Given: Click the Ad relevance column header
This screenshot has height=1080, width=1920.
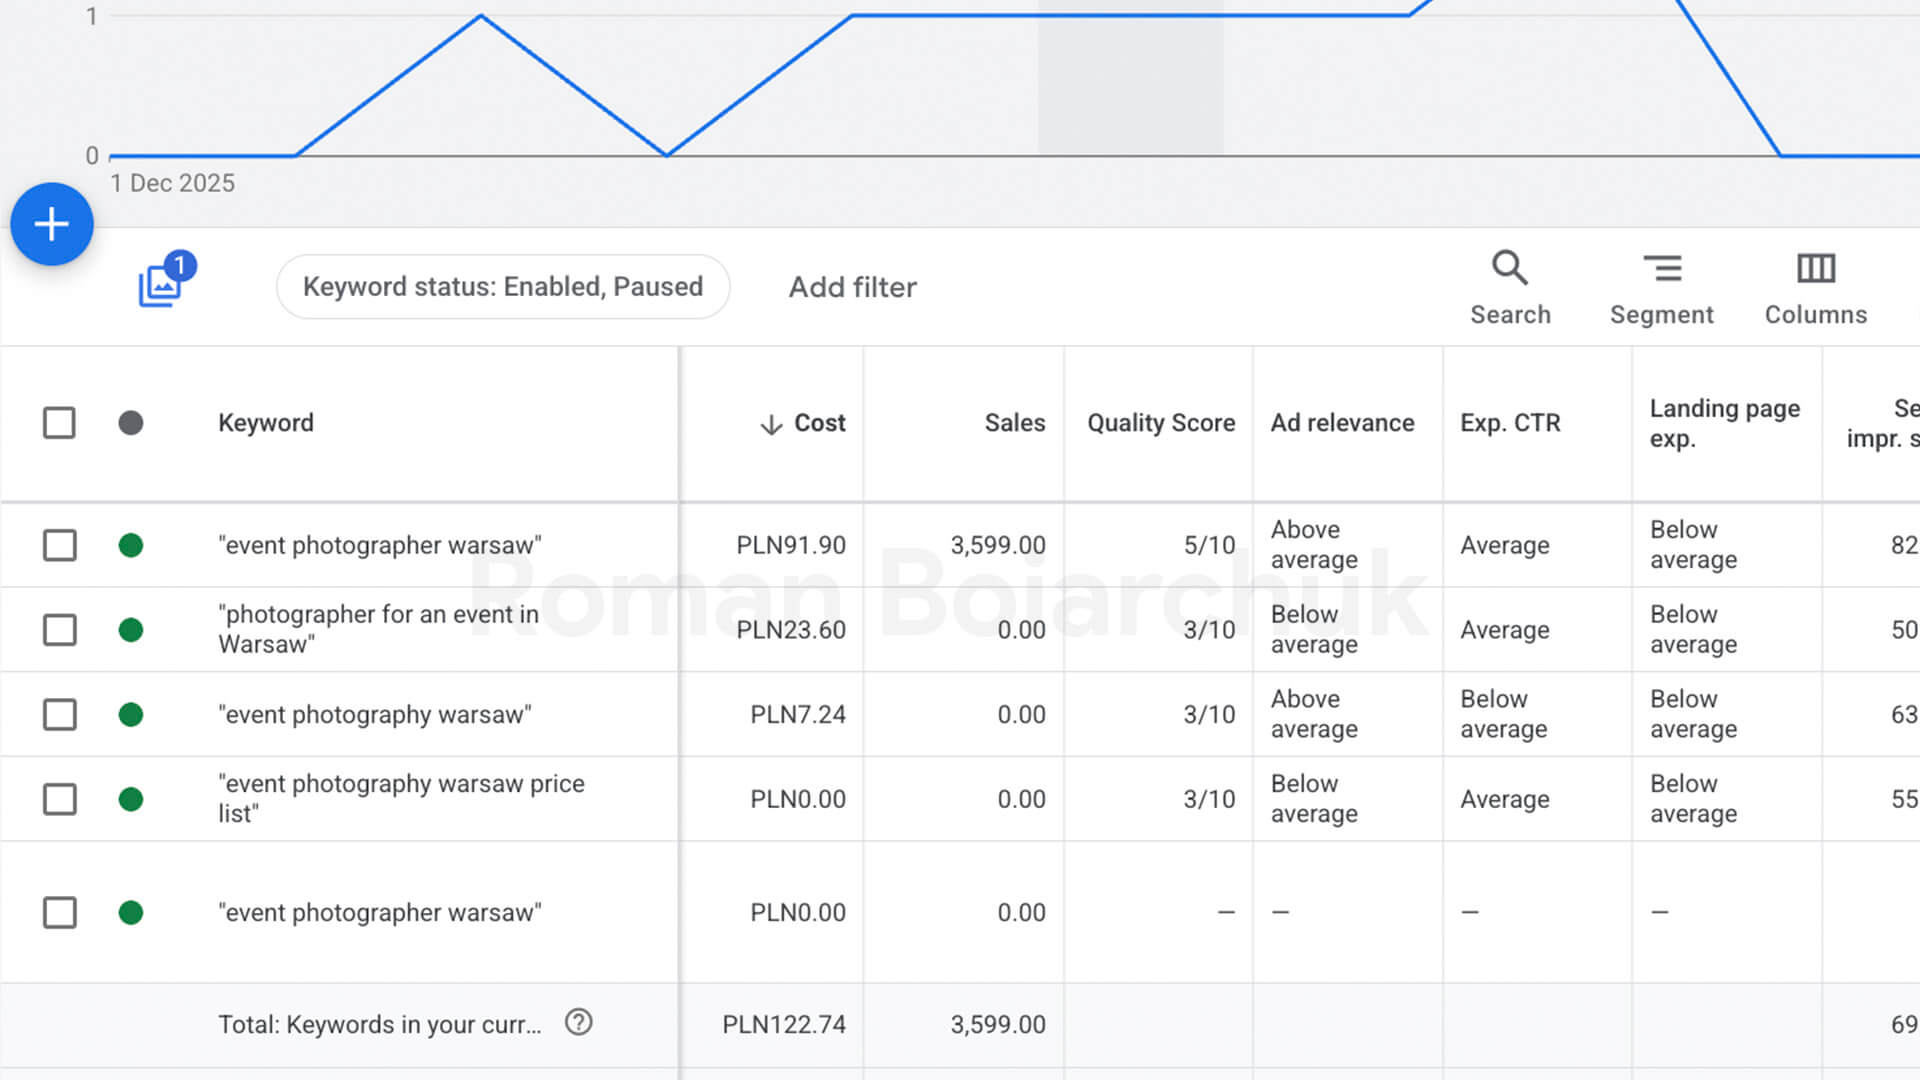Looking at the screenshot, I should click(x=1342, y=423).
